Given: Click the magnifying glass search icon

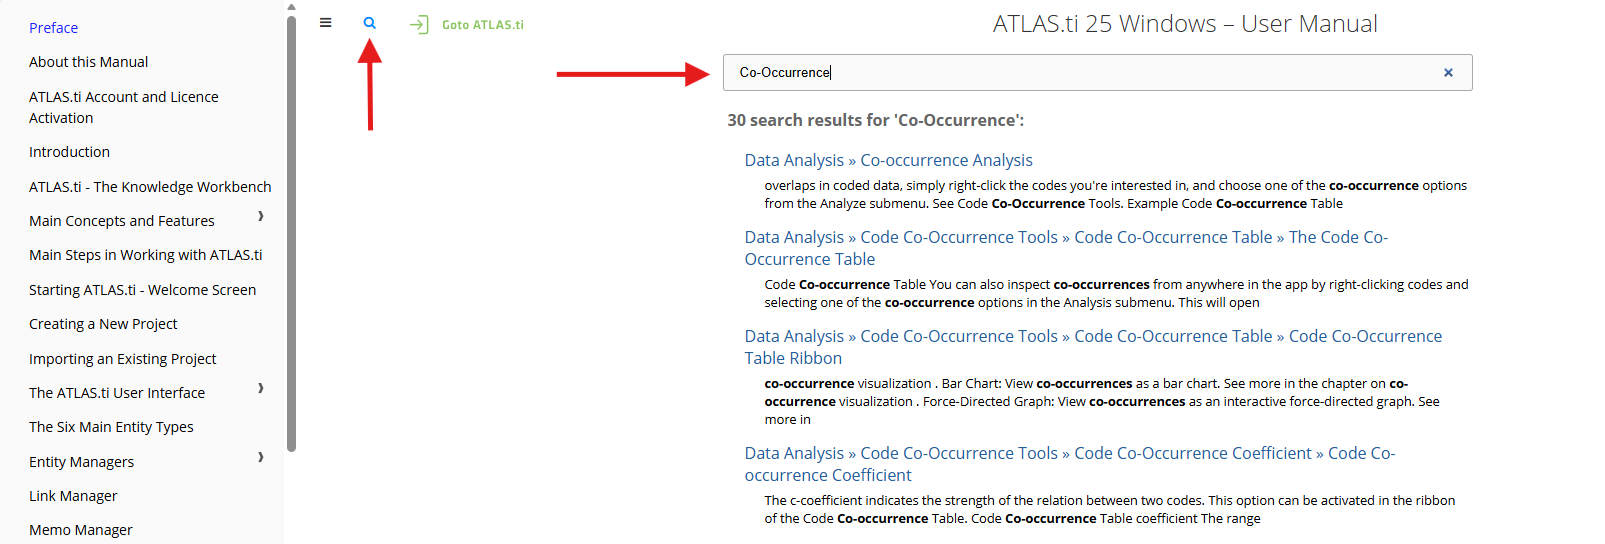Looking at the screenshot, I should tap(370, 23).
